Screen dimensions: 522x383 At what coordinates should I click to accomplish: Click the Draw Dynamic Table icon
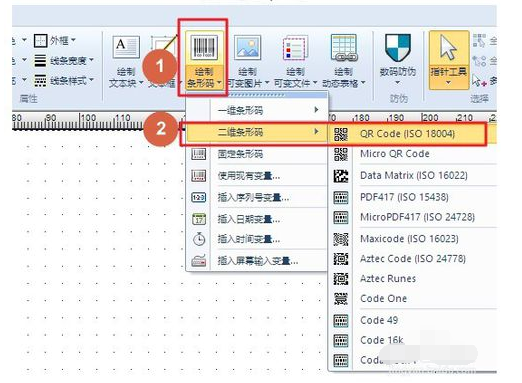tap(343, 48)
